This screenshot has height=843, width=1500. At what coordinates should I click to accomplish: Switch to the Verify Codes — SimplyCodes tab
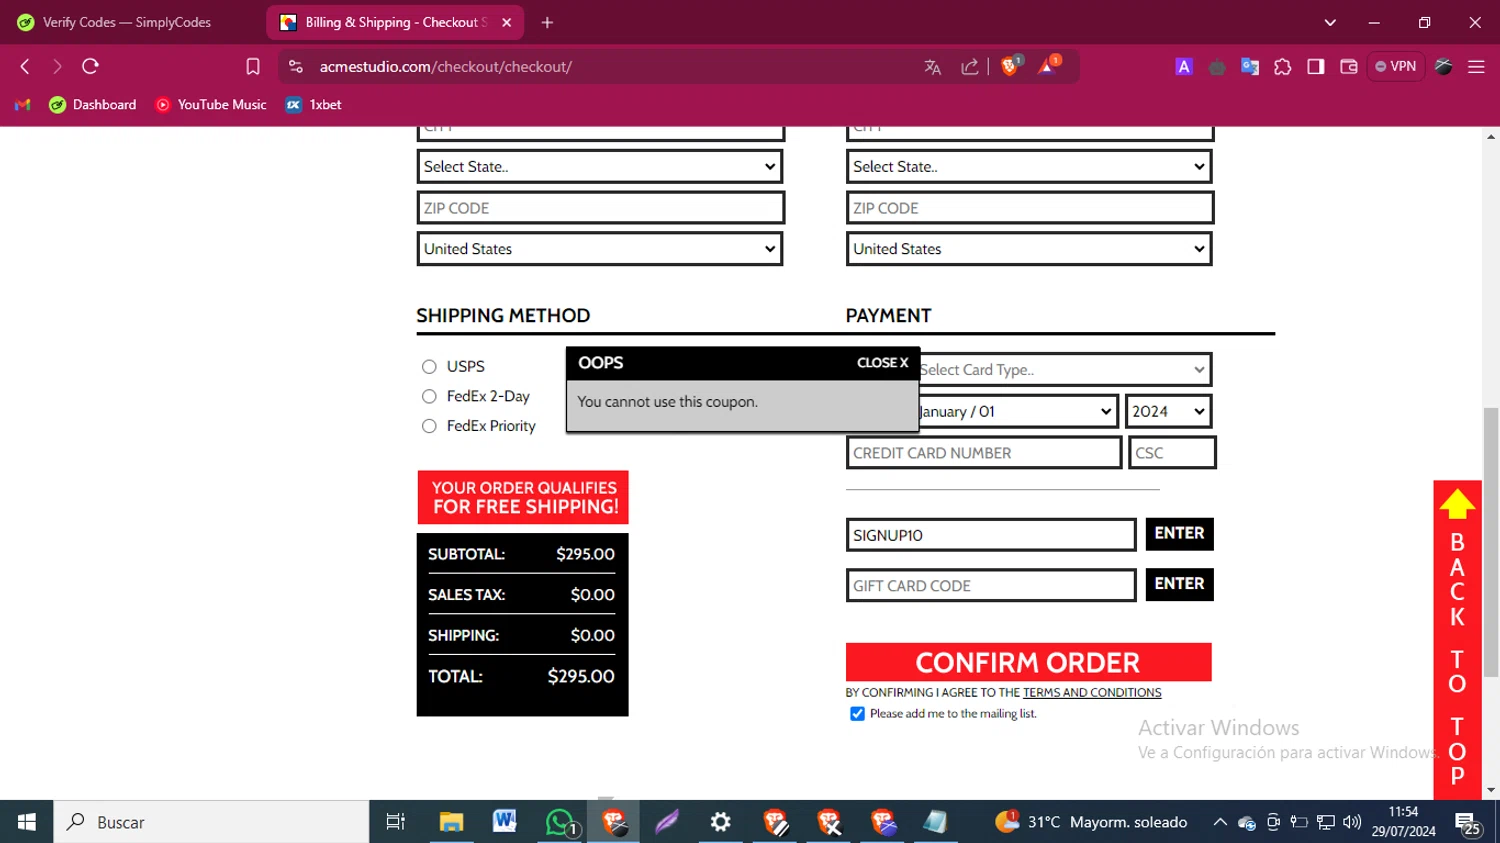tap(127, 22)
